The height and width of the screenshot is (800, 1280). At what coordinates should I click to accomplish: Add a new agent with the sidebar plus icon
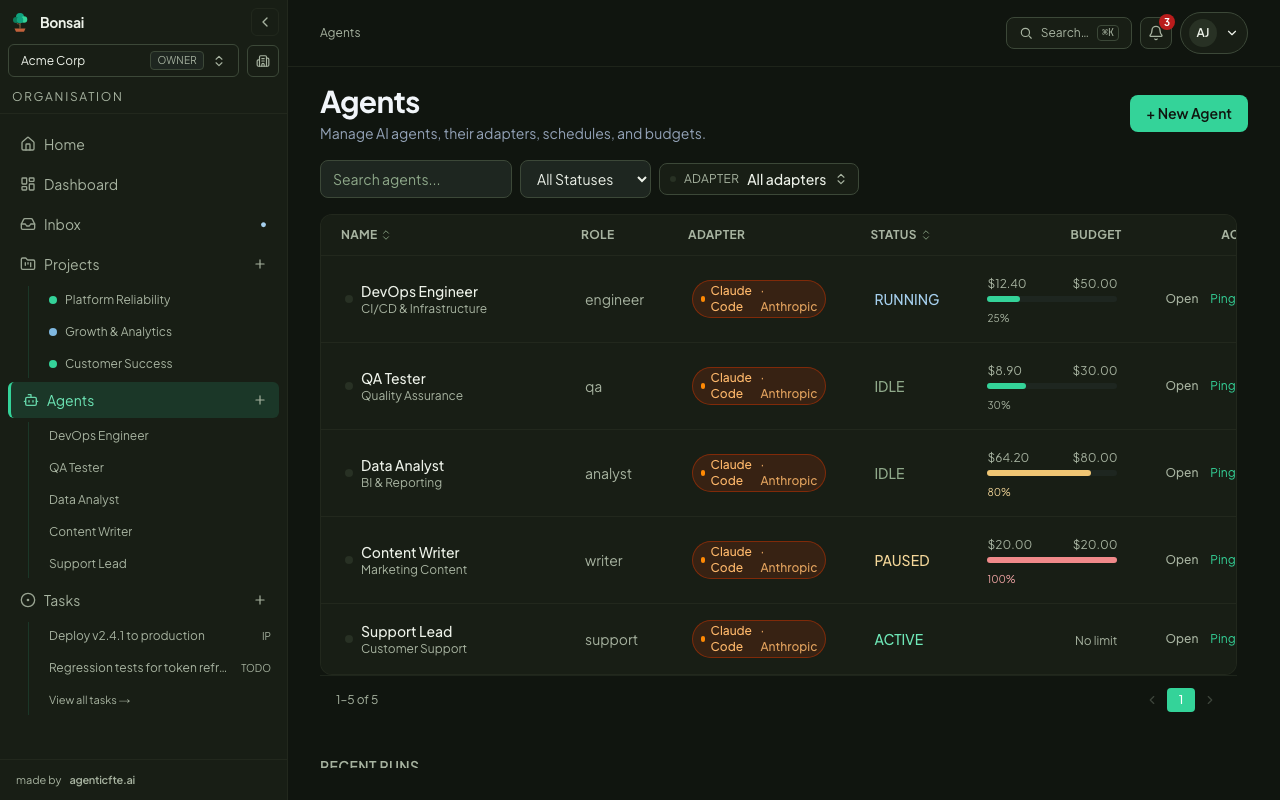pyautogui.click(x=260, y=400)
